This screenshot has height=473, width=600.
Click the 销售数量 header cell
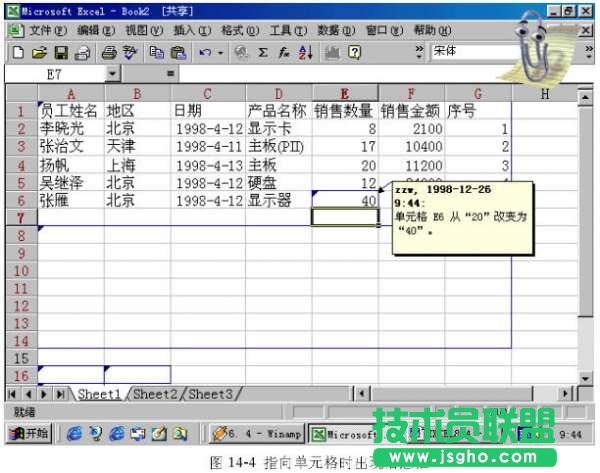point(345,111)
